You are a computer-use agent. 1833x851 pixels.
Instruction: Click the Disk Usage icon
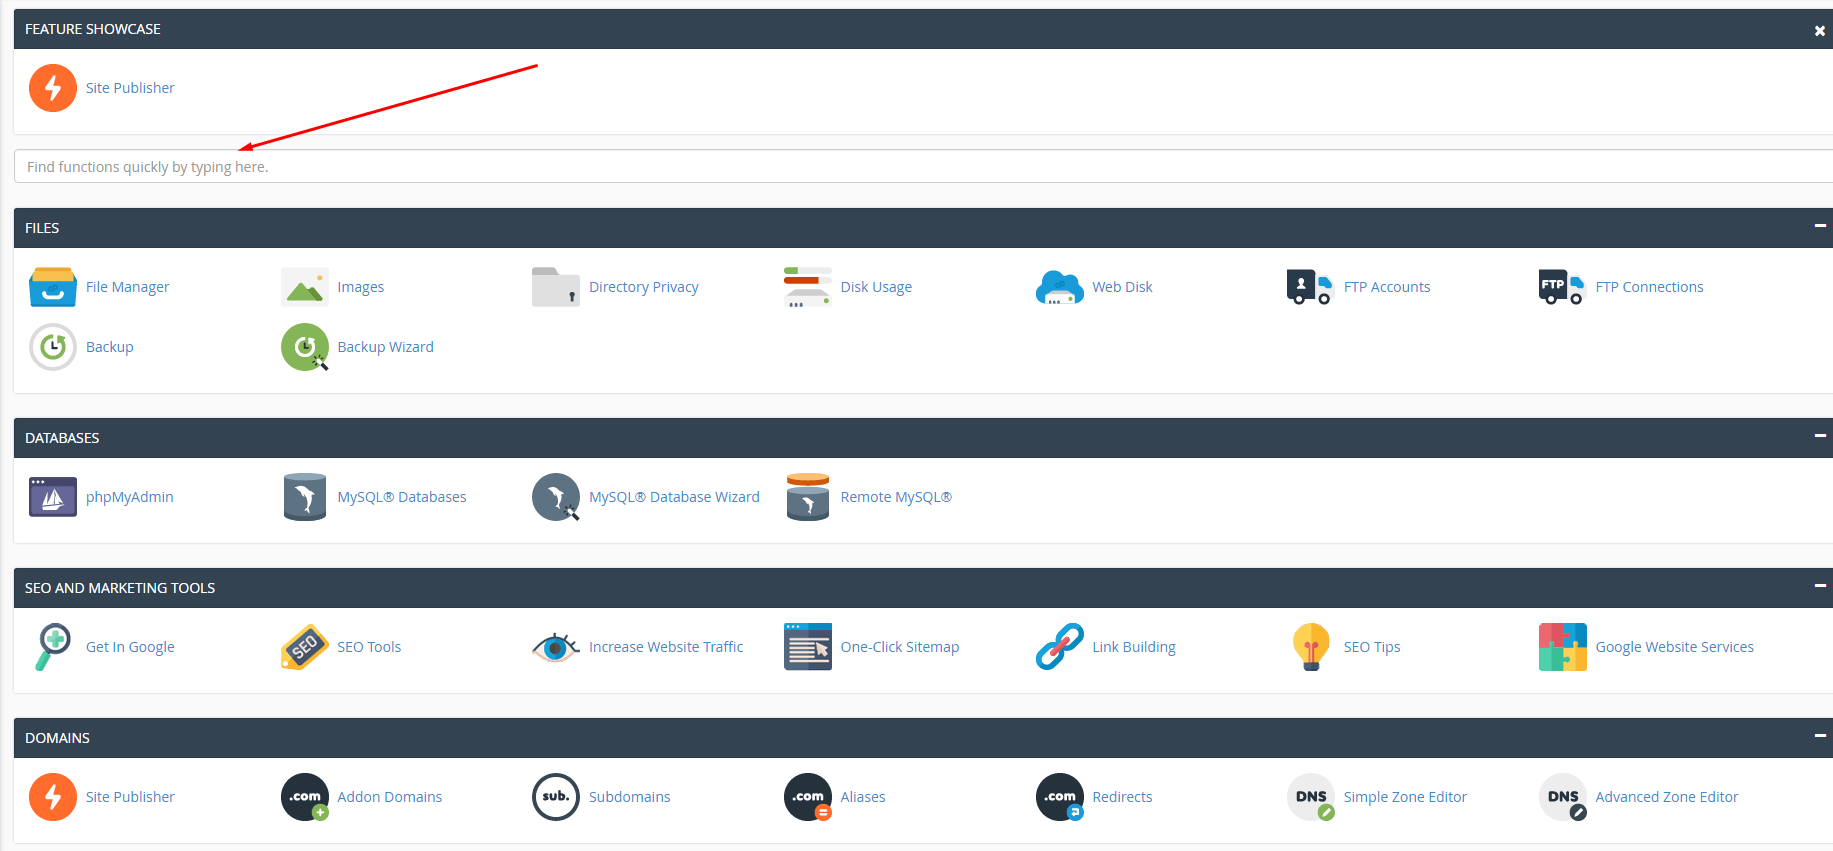[807, 287]
